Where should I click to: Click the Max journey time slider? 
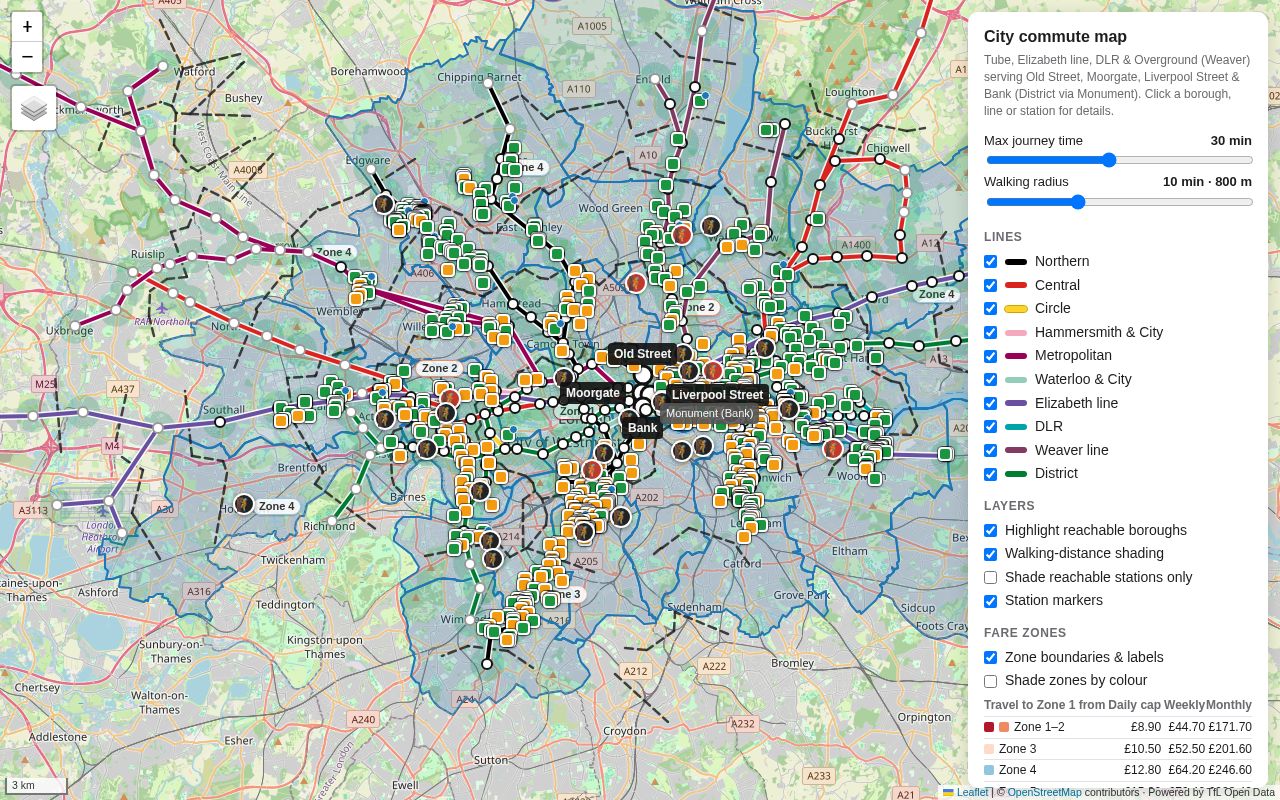point(1119,160)
